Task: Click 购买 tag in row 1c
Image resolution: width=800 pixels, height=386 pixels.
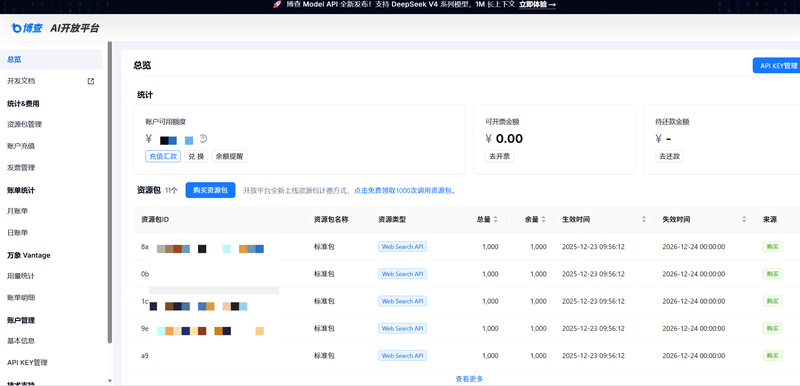Action: (772, 301)
